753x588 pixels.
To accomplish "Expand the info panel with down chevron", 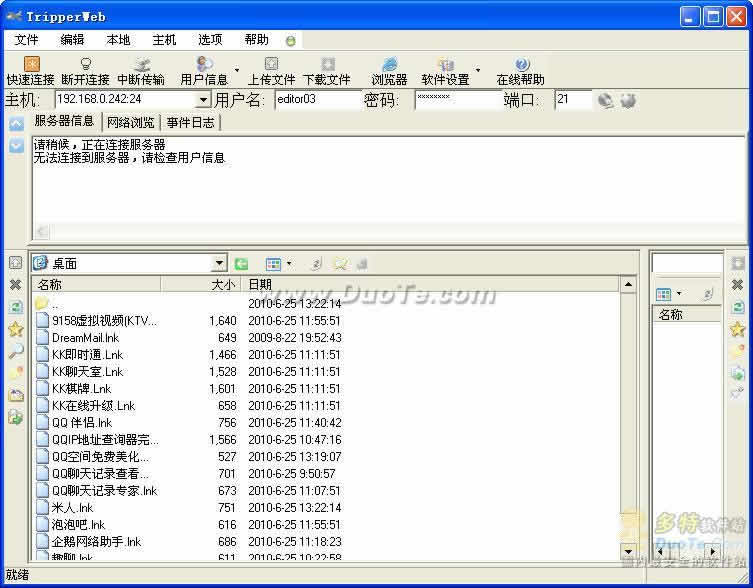I will 16,146.
